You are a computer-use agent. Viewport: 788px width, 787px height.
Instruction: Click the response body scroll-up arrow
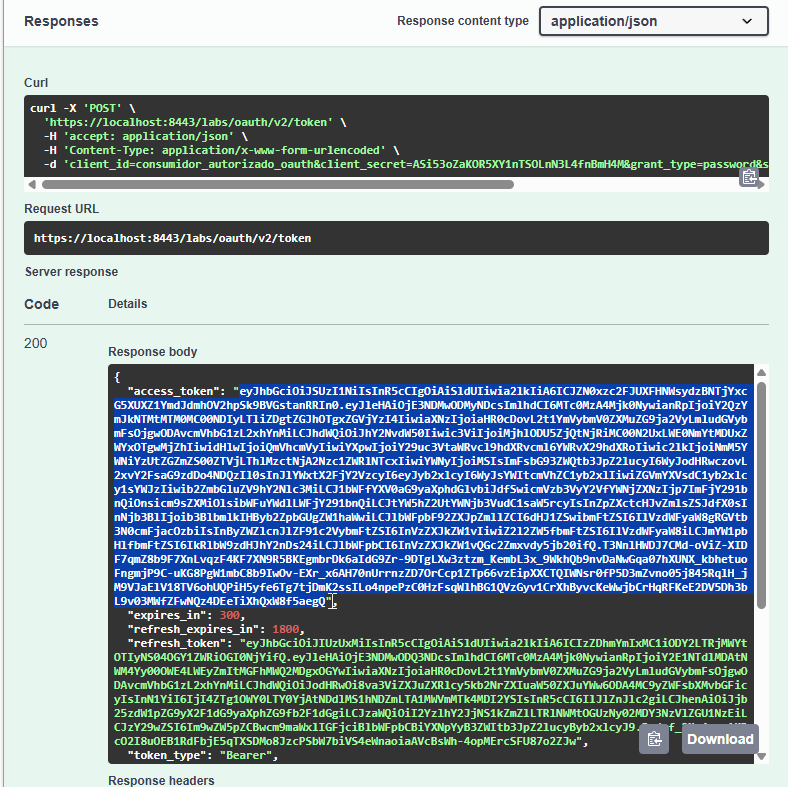761,373
